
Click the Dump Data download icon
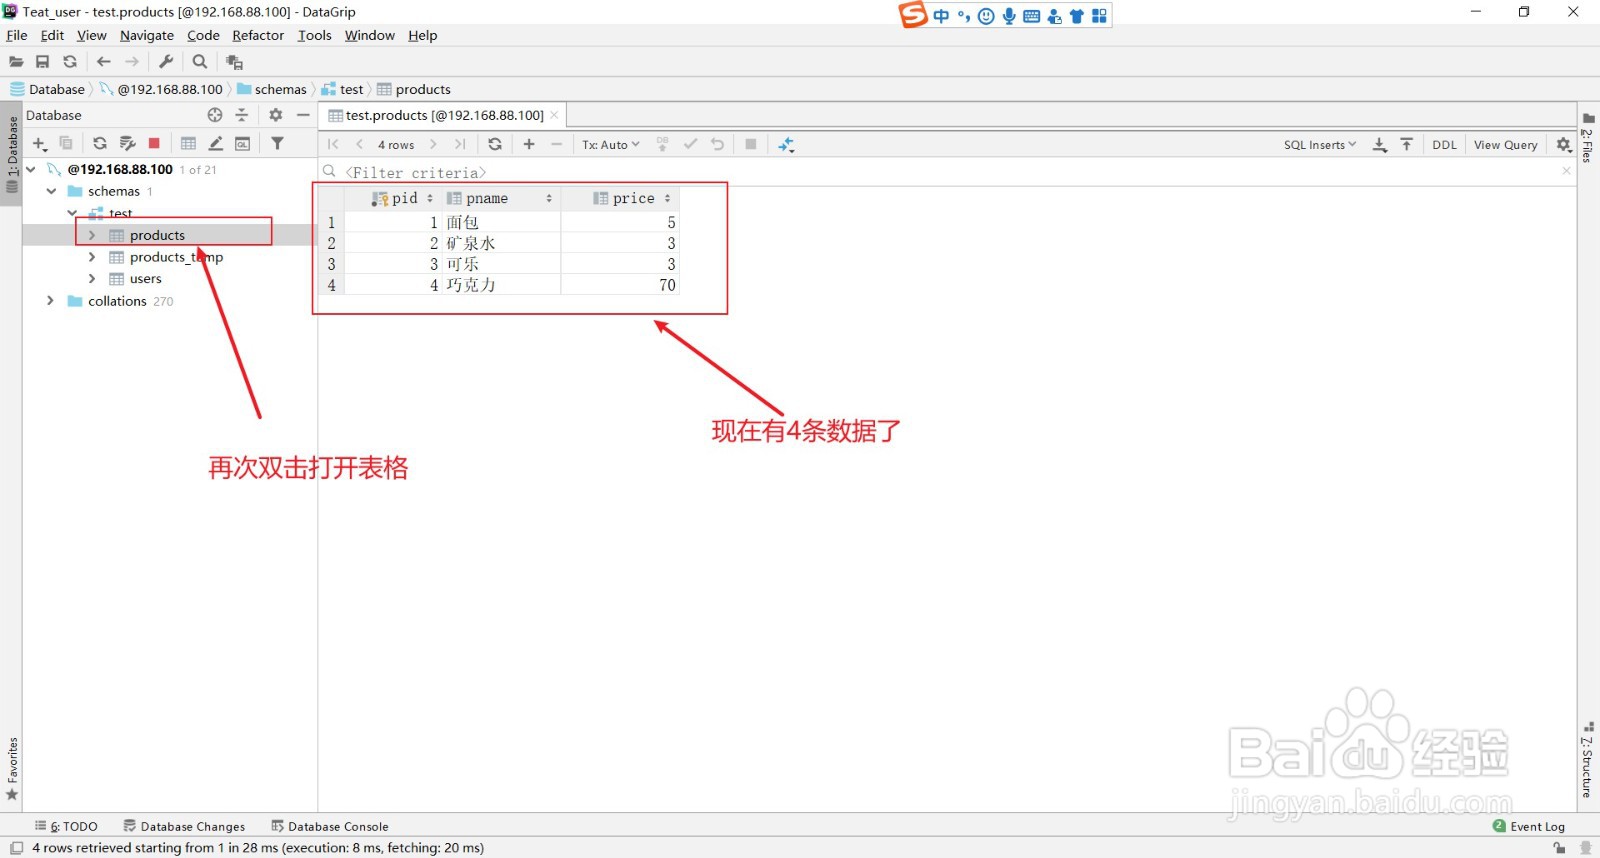1380,145
